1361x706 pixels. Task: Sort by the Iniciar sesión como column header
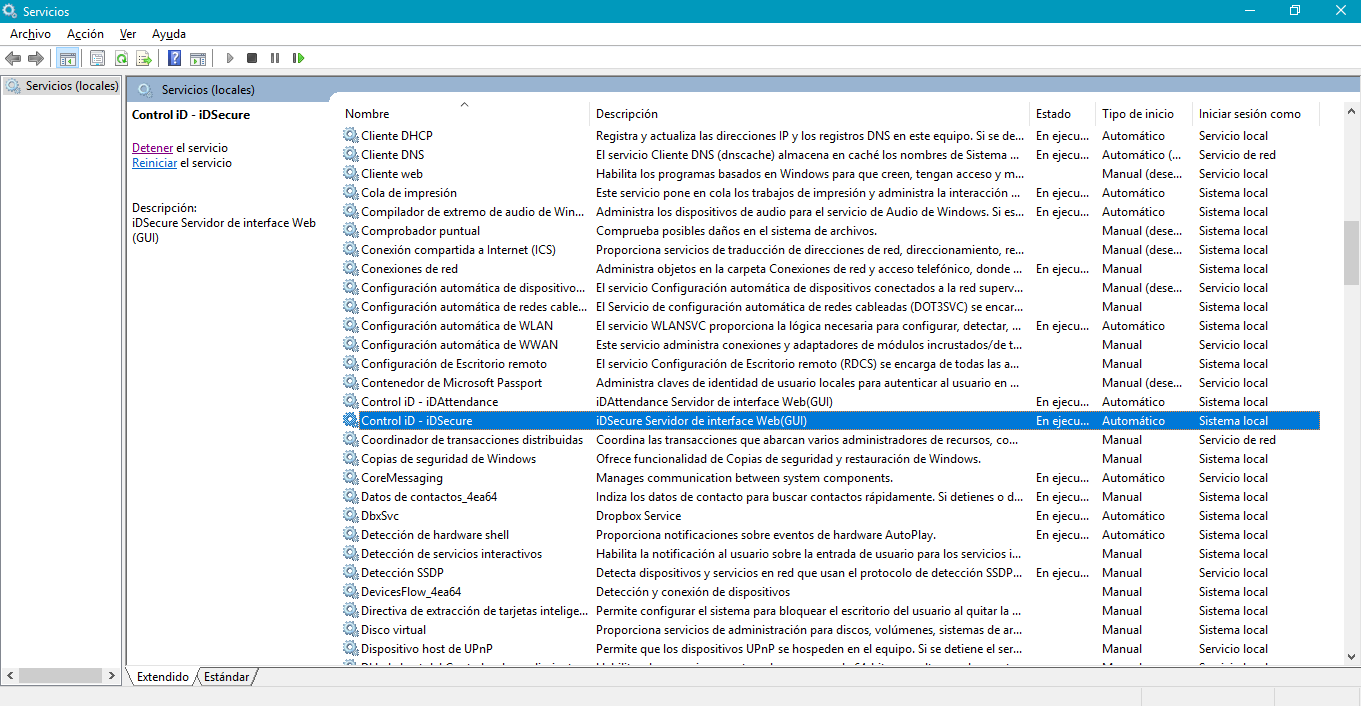point(1256,113)
